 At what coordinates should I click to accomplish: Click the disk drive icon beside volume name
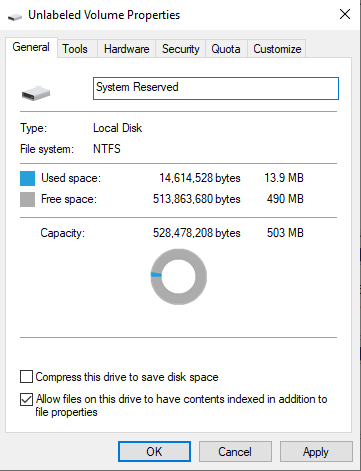36,93
